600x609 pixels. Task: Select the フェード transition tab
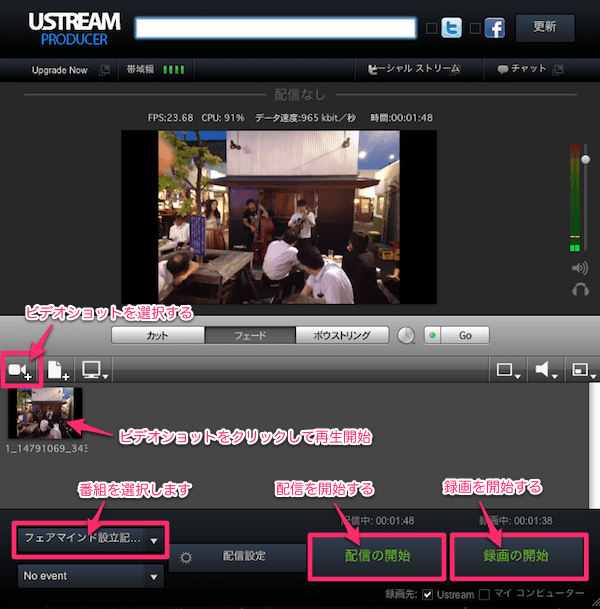(x=250, y=335)
